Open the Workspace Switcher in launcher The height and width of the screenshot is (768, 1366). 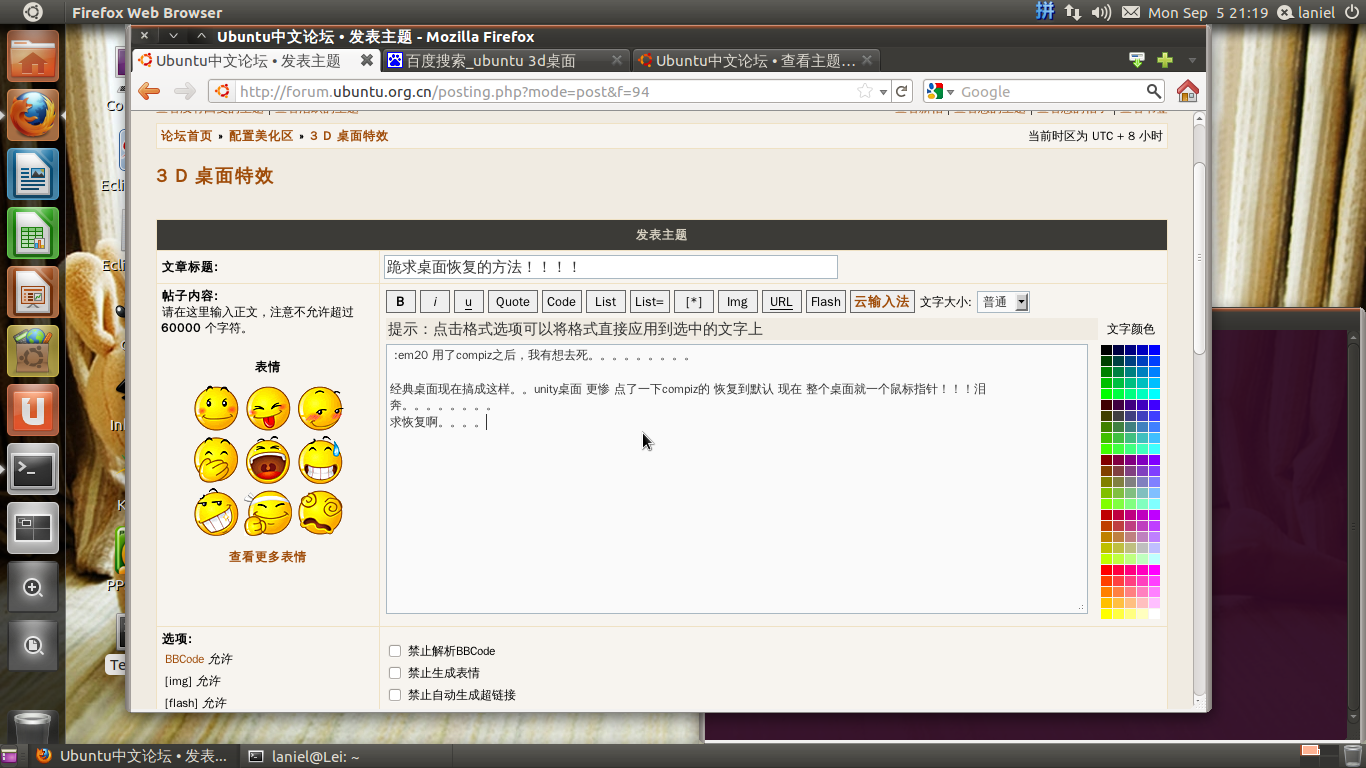(33, 528)
